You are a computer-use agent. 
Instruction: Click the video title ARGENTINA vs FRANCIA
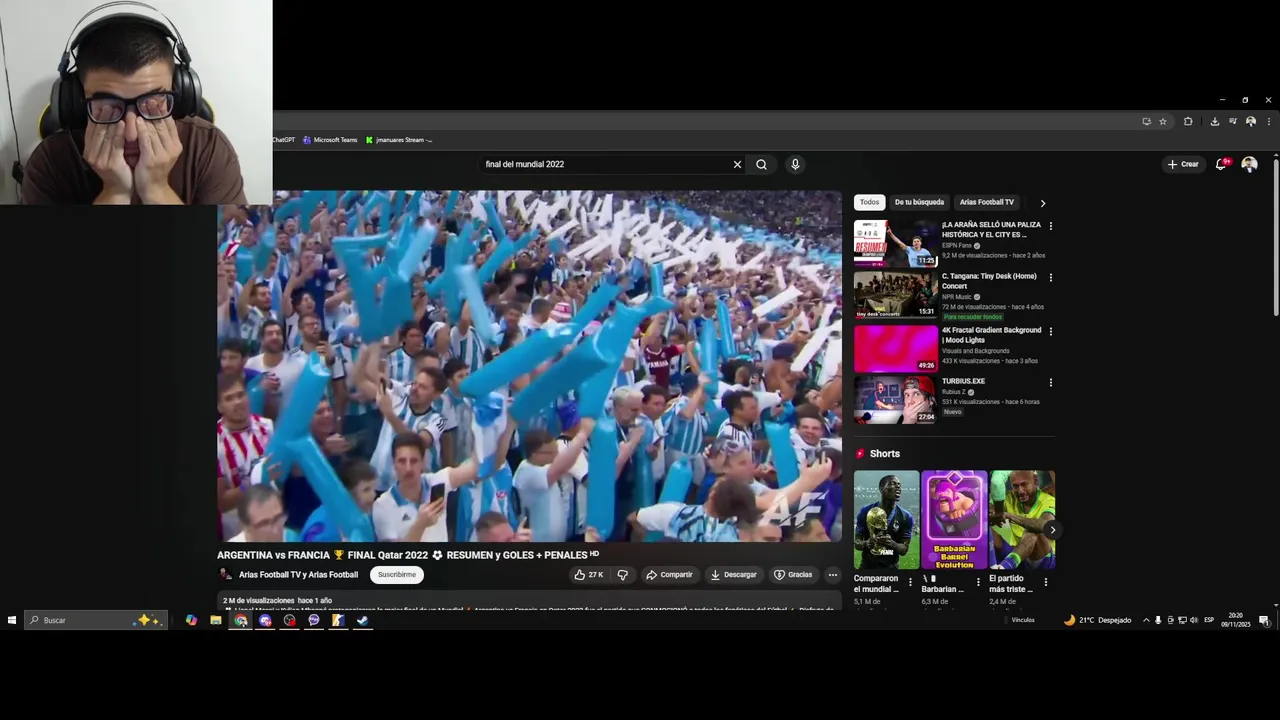pos(408,555)
